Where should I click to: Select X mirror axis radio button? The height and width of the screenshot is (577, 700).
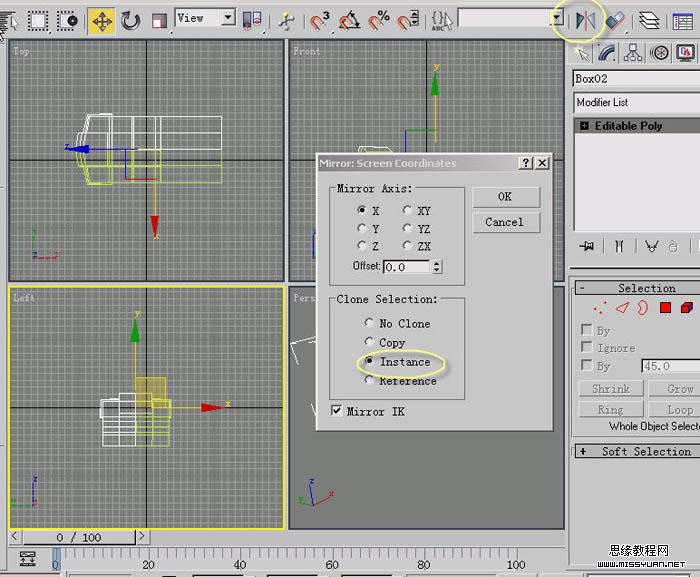click(x=362, y=210)
